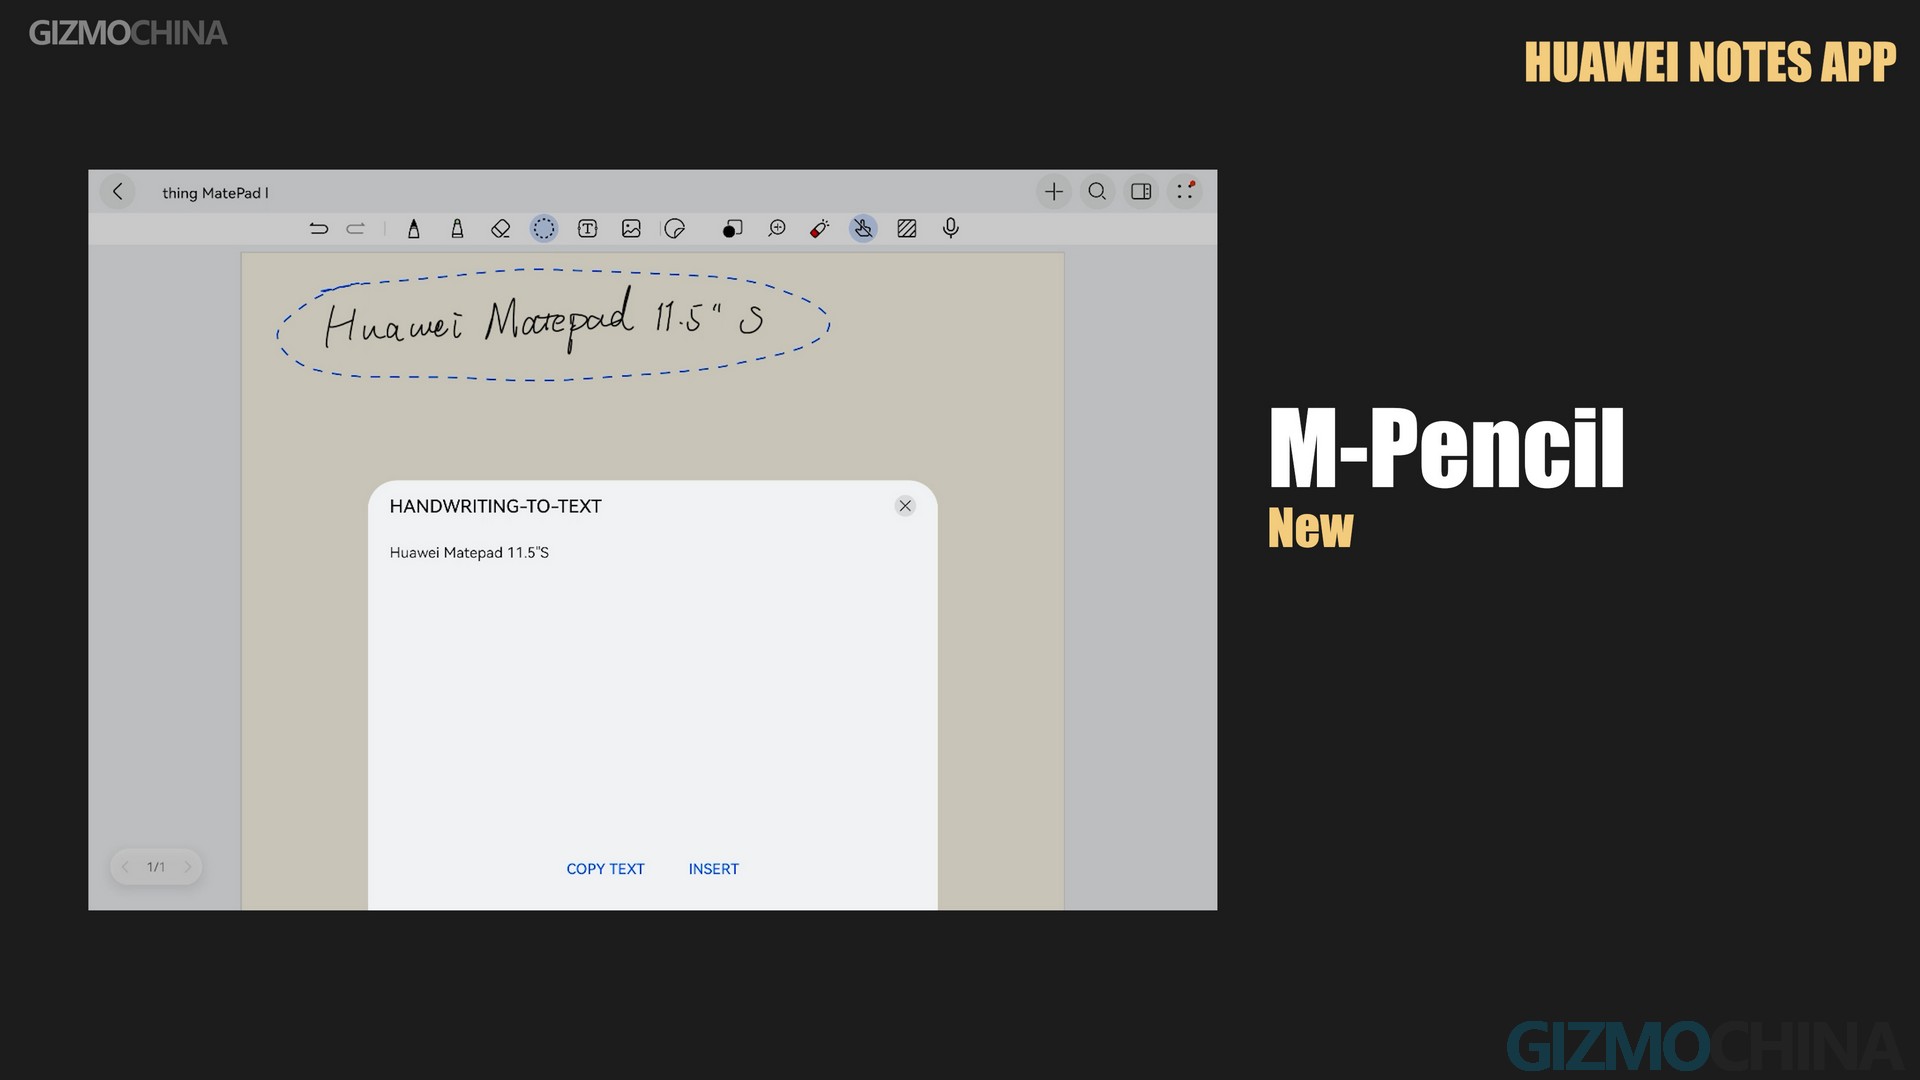Open the magnifier zoom tool
1920x1080 pixels.
[778, 228]
